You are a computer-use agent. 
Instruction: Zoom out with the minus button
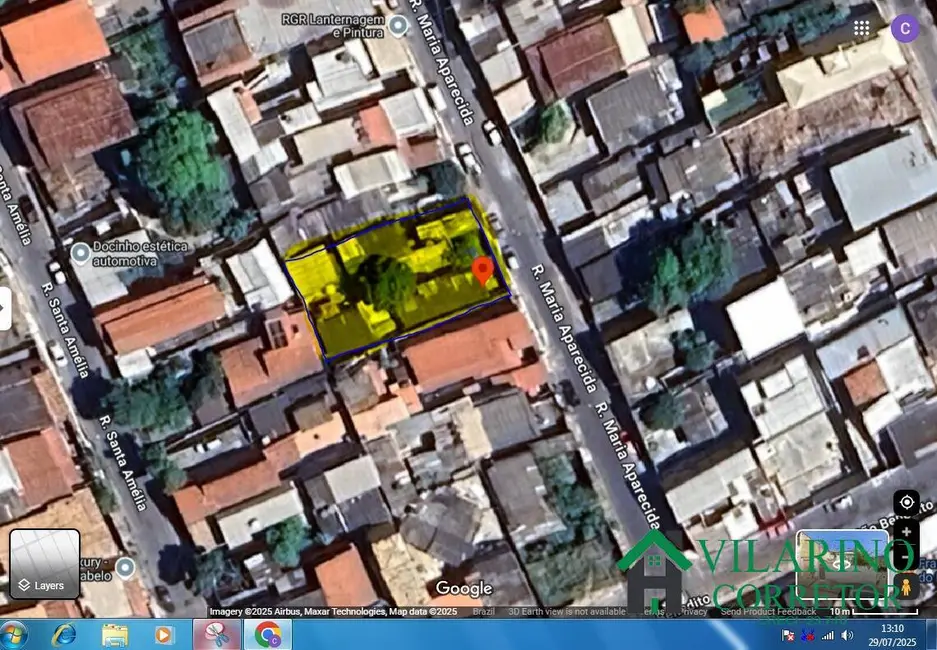906,555
